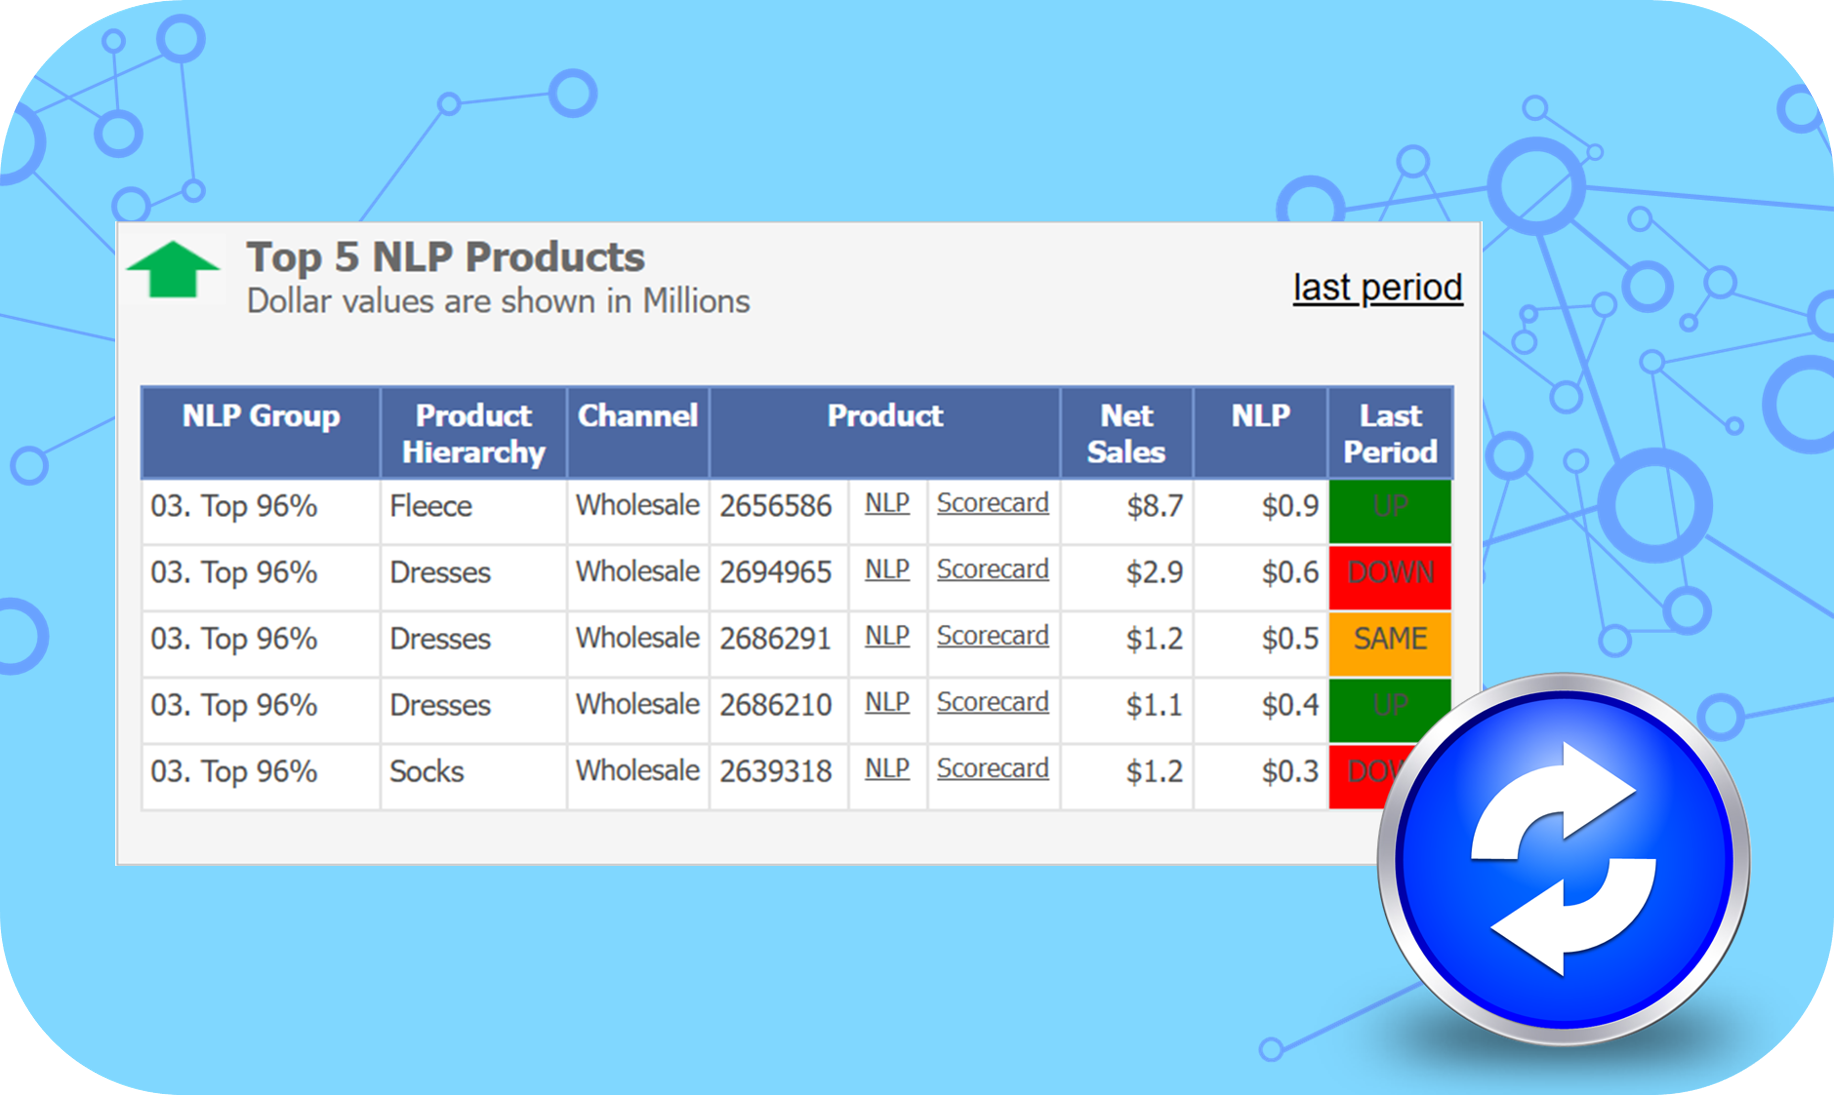Click green UP status cell for Fleece
1834x1095 pixels.
coord(1389,508)
